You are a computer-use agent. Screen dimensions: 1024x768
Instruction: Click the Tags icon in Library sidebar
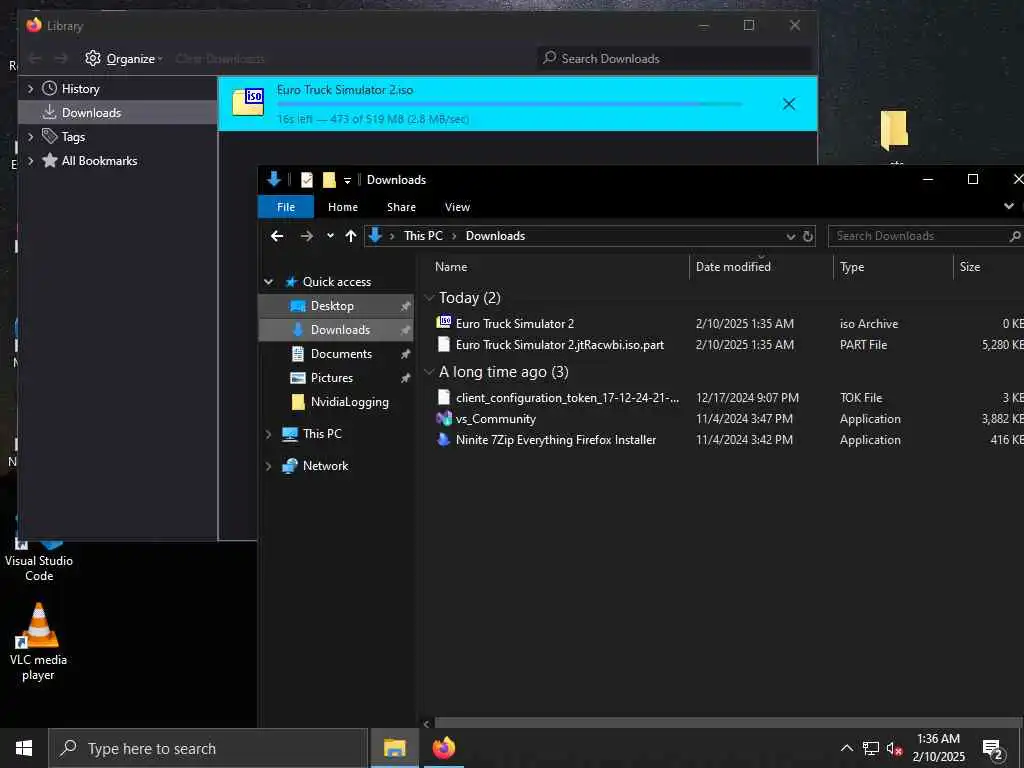[50, 136]
